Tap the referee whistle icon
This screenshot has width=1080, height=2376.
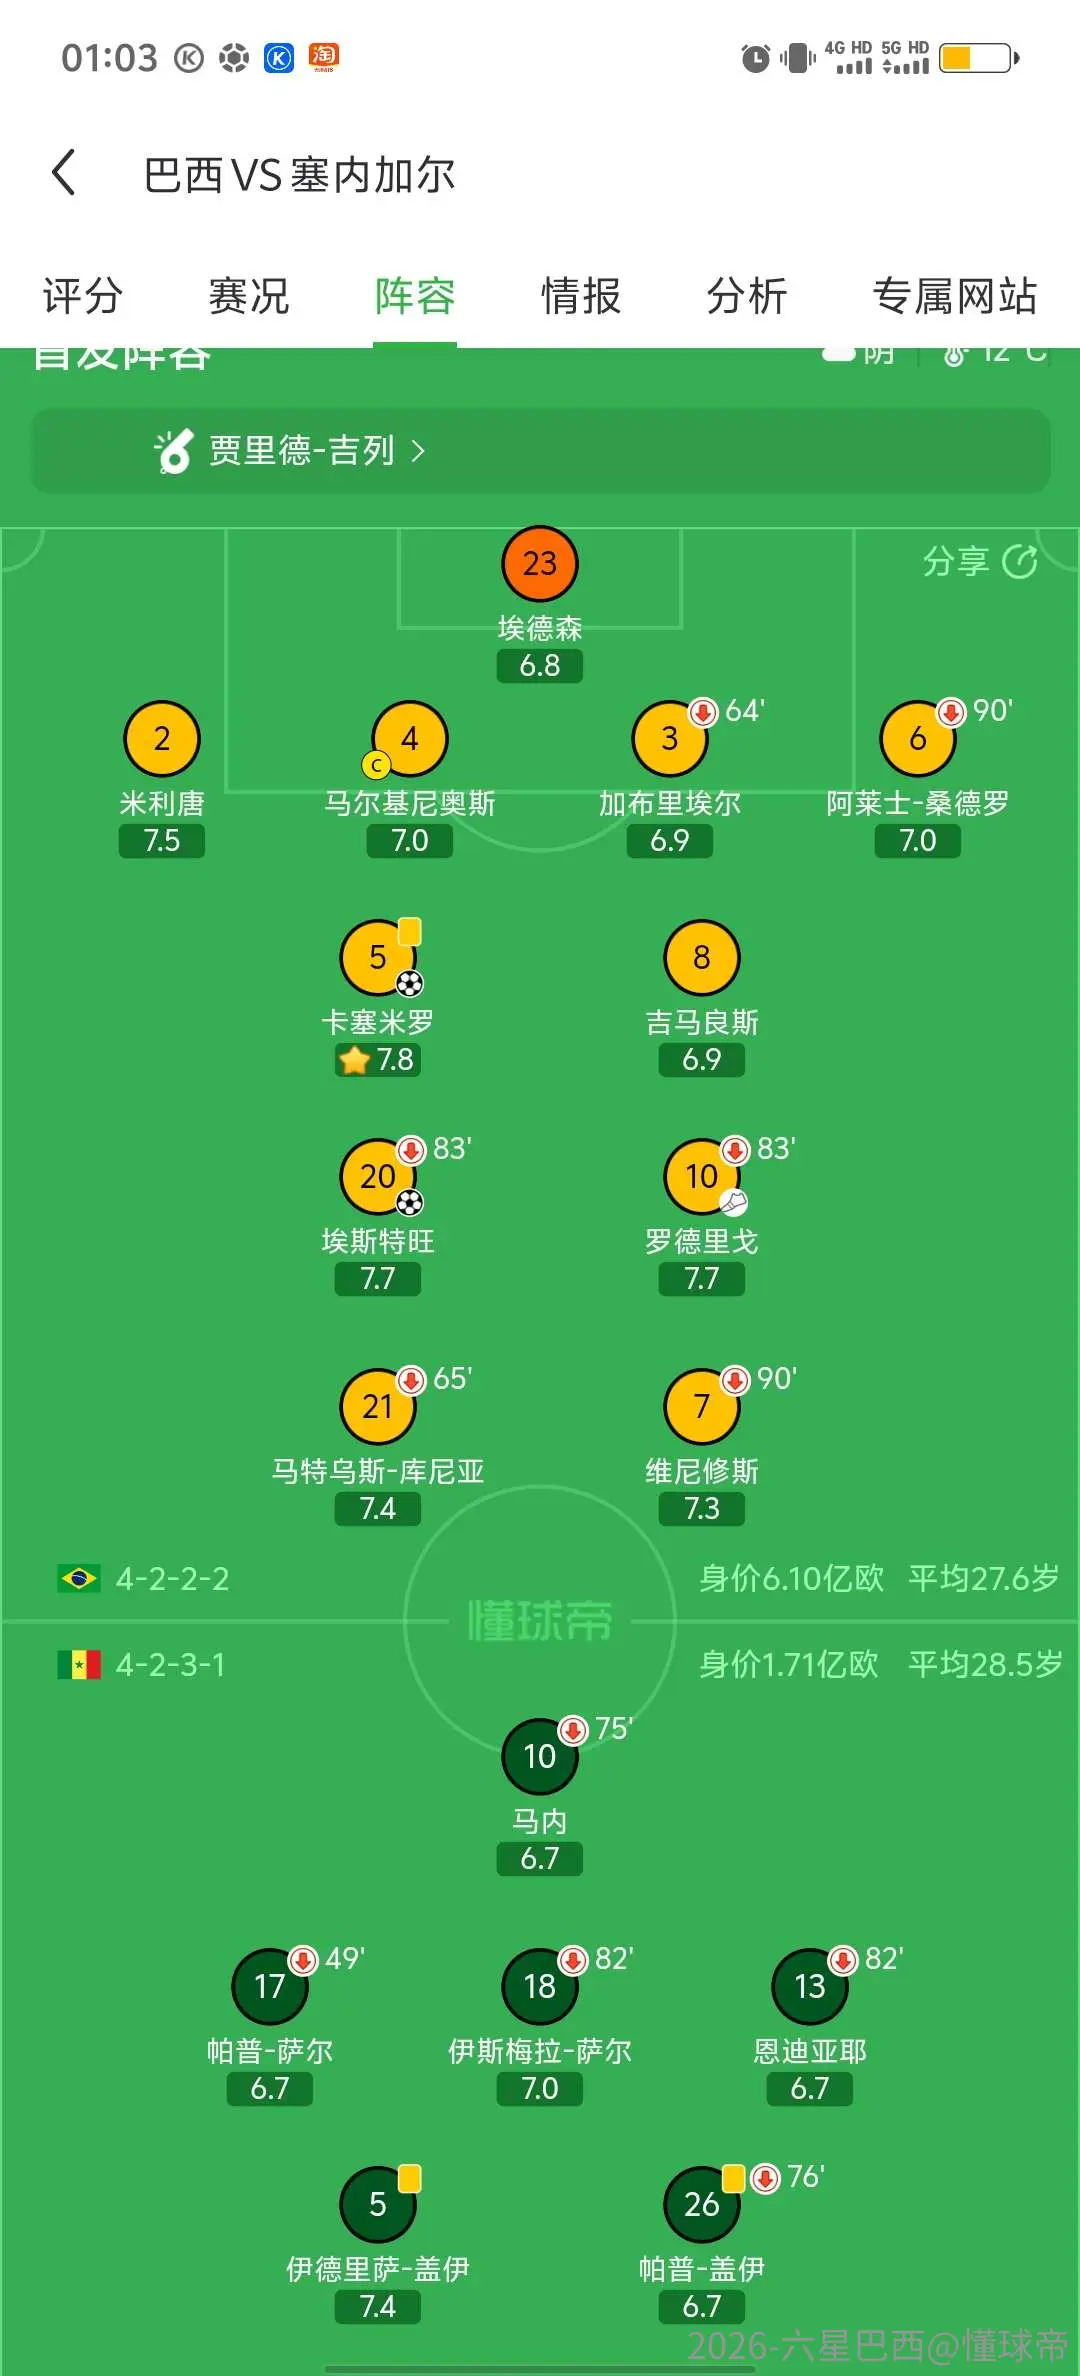[173, 451]
